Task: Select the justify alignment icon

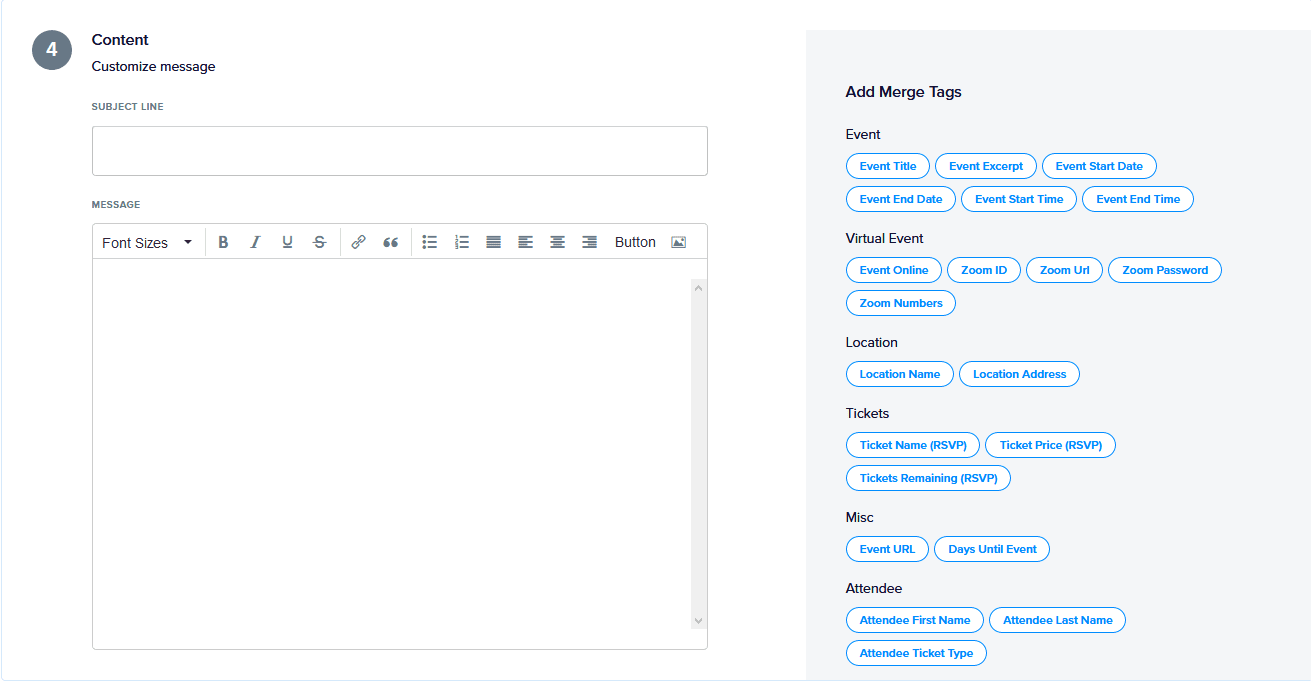Action: tap(493, 241)
